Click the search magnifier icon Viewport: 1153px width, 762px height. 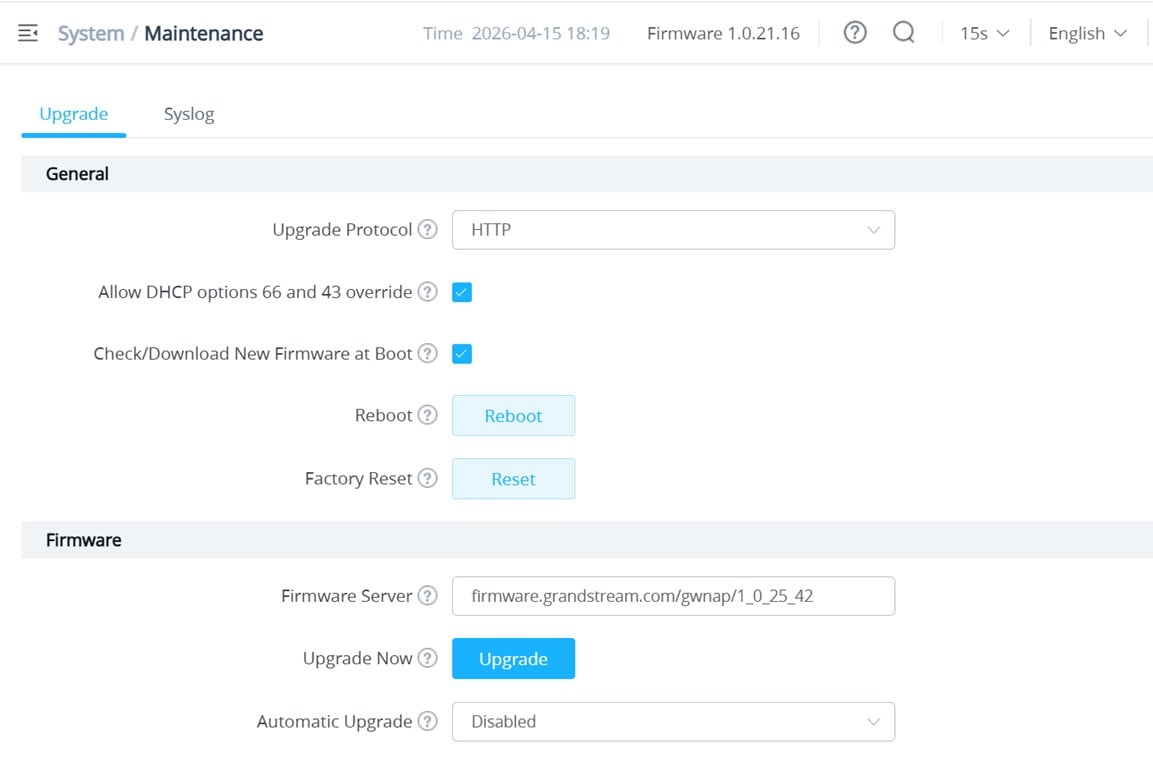904,33
